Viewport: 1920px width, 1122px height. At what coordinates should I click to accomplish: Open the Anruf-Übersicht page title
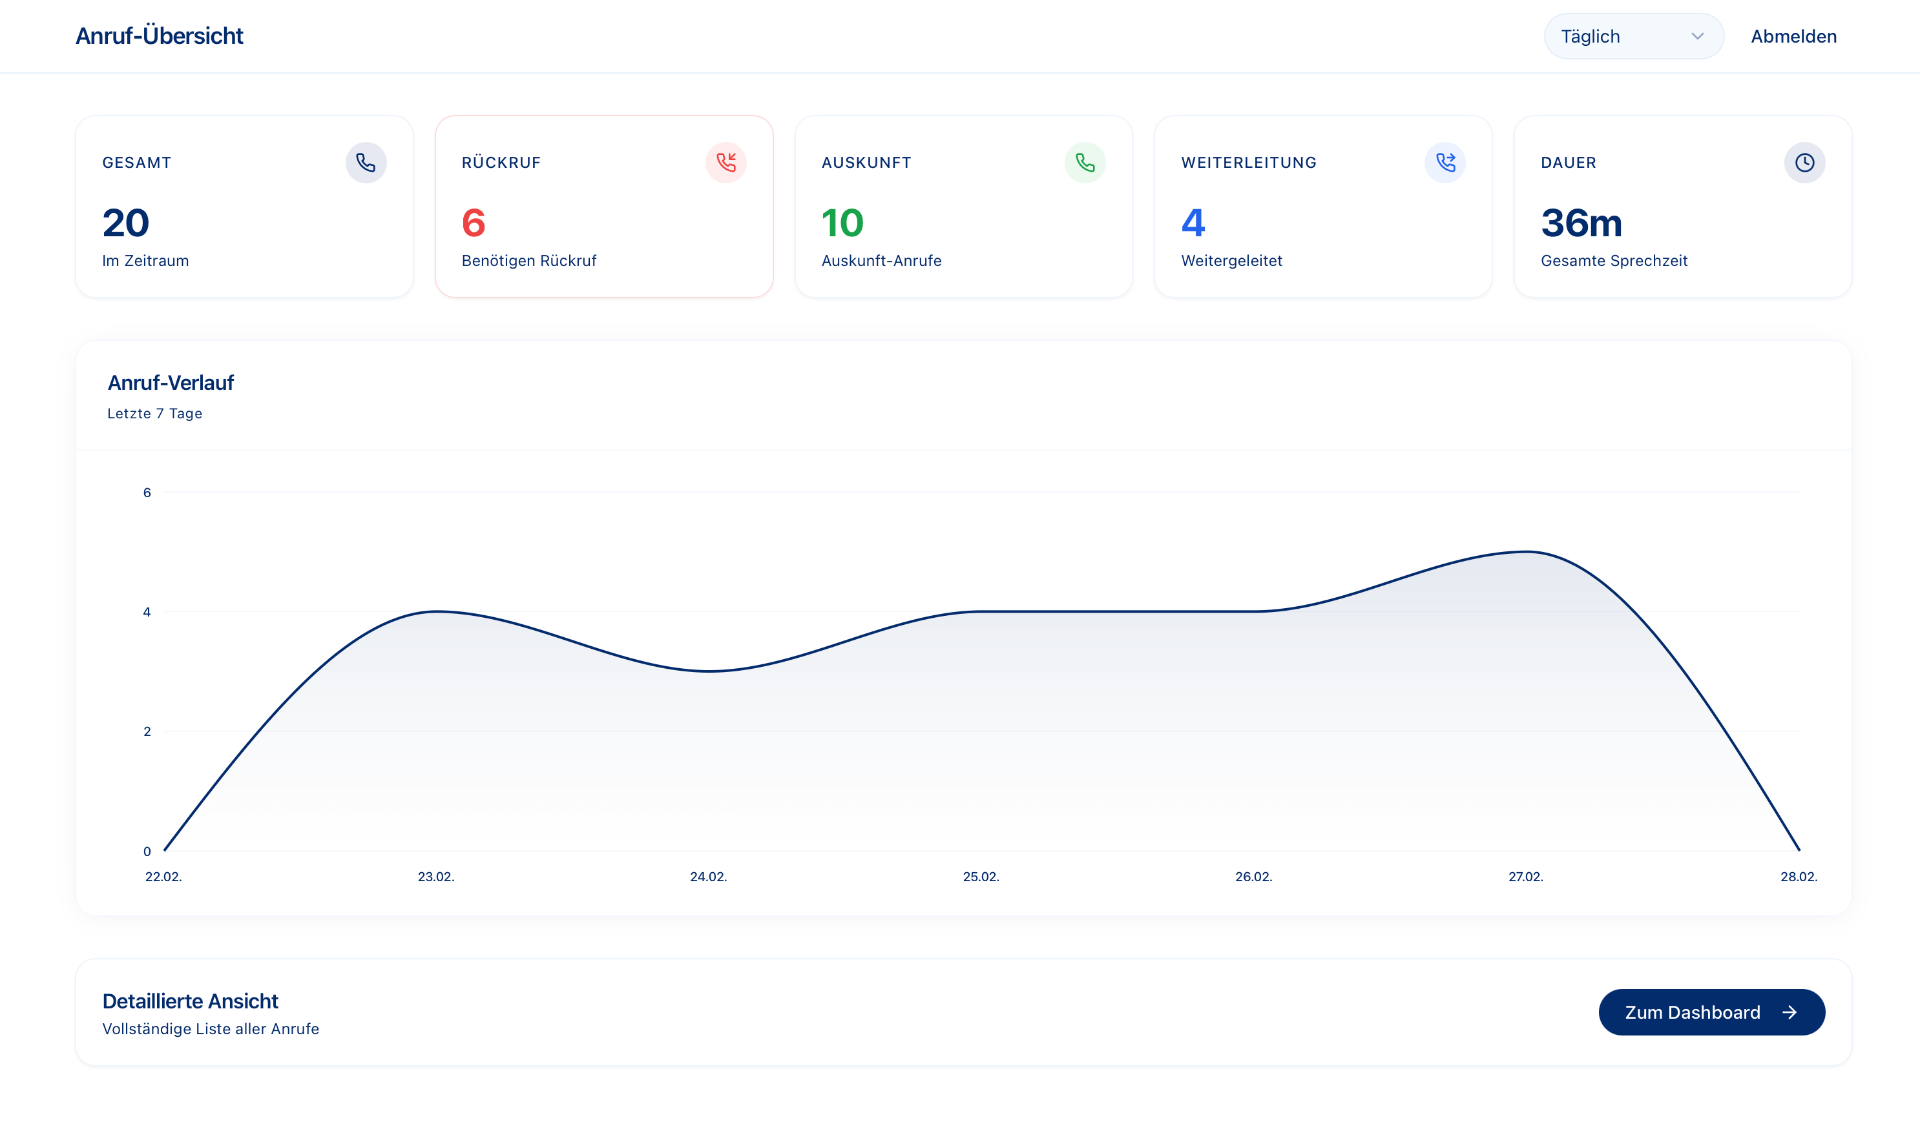(x=159, y=36)
